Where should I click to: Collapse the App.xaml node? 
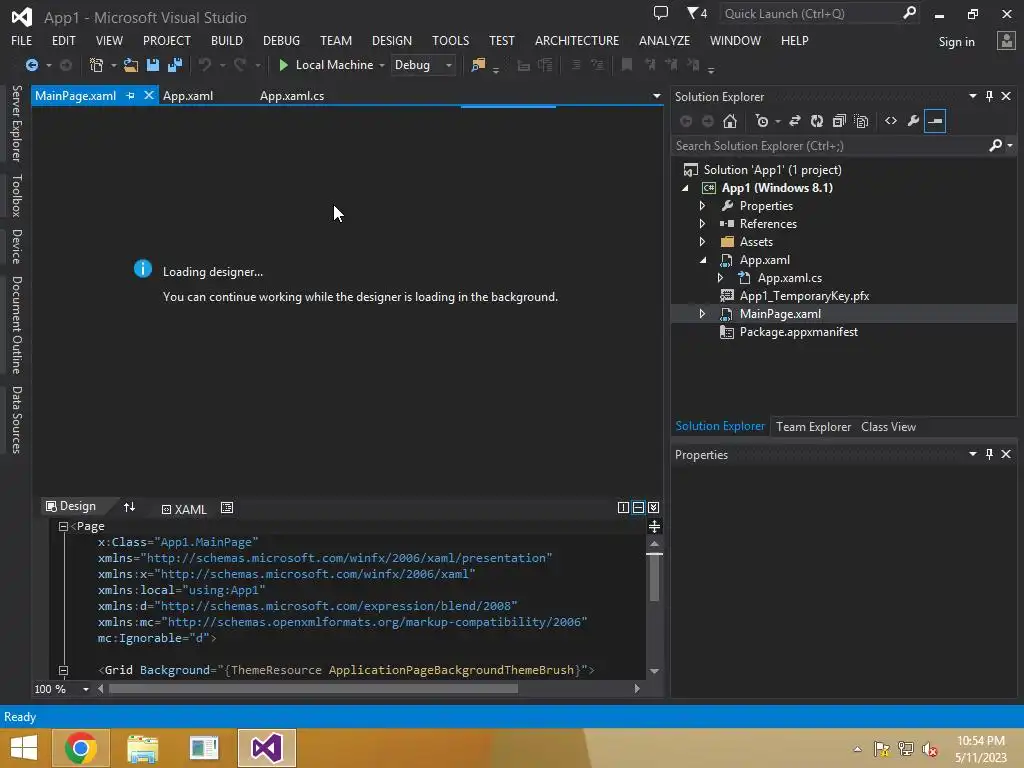point(703,260)
